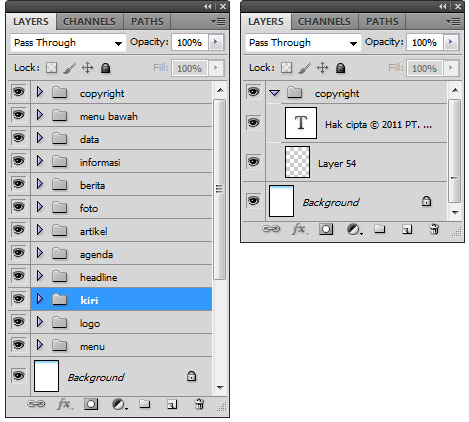Click the Background layer thumbnail in the right panel
469x422 pixels.
[281, 201]
